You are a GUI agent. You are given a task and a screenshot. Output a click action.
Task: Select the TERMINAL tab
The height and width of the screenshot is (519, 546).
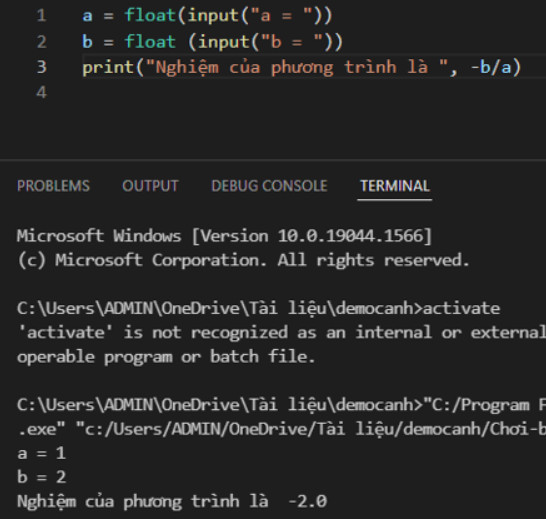point(395,186)
